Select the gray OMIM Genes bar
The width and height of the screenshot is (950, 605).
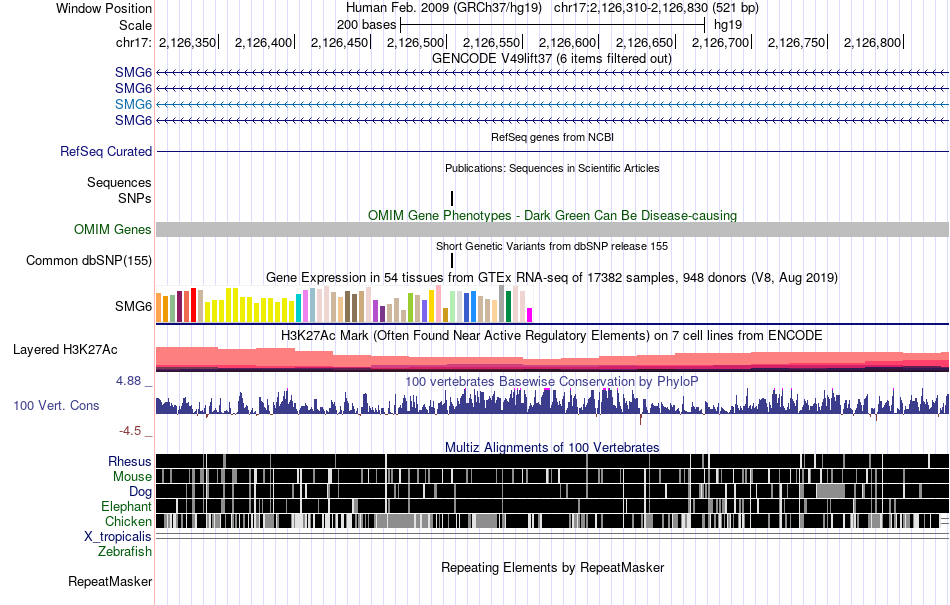553,230
